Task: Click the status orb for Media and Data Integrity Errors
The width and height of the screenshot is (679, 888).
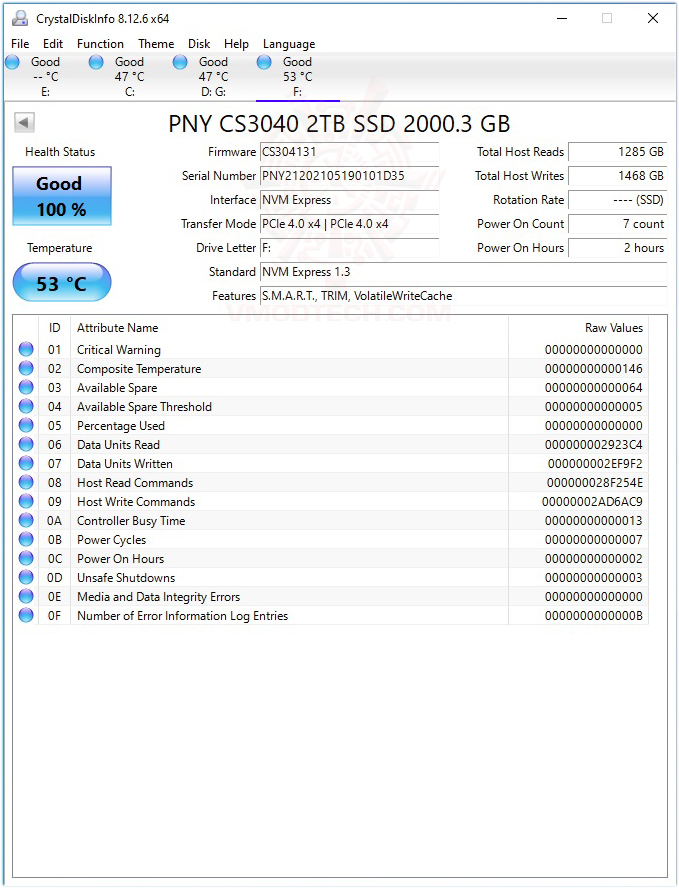Action: pos(26,596)
